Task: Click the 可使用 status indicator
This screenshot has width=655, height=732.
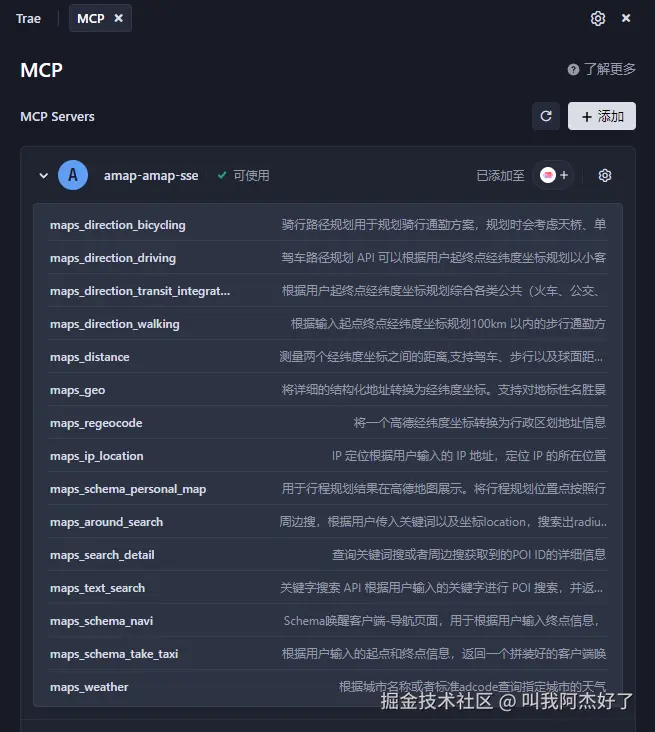Action: [x=243, y=176]
